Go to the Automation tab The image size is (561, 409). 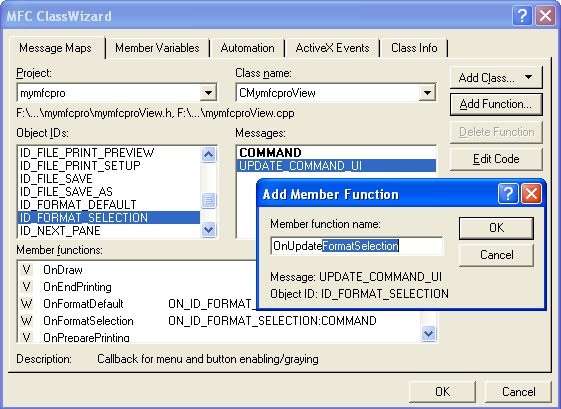tap(247, 48)
